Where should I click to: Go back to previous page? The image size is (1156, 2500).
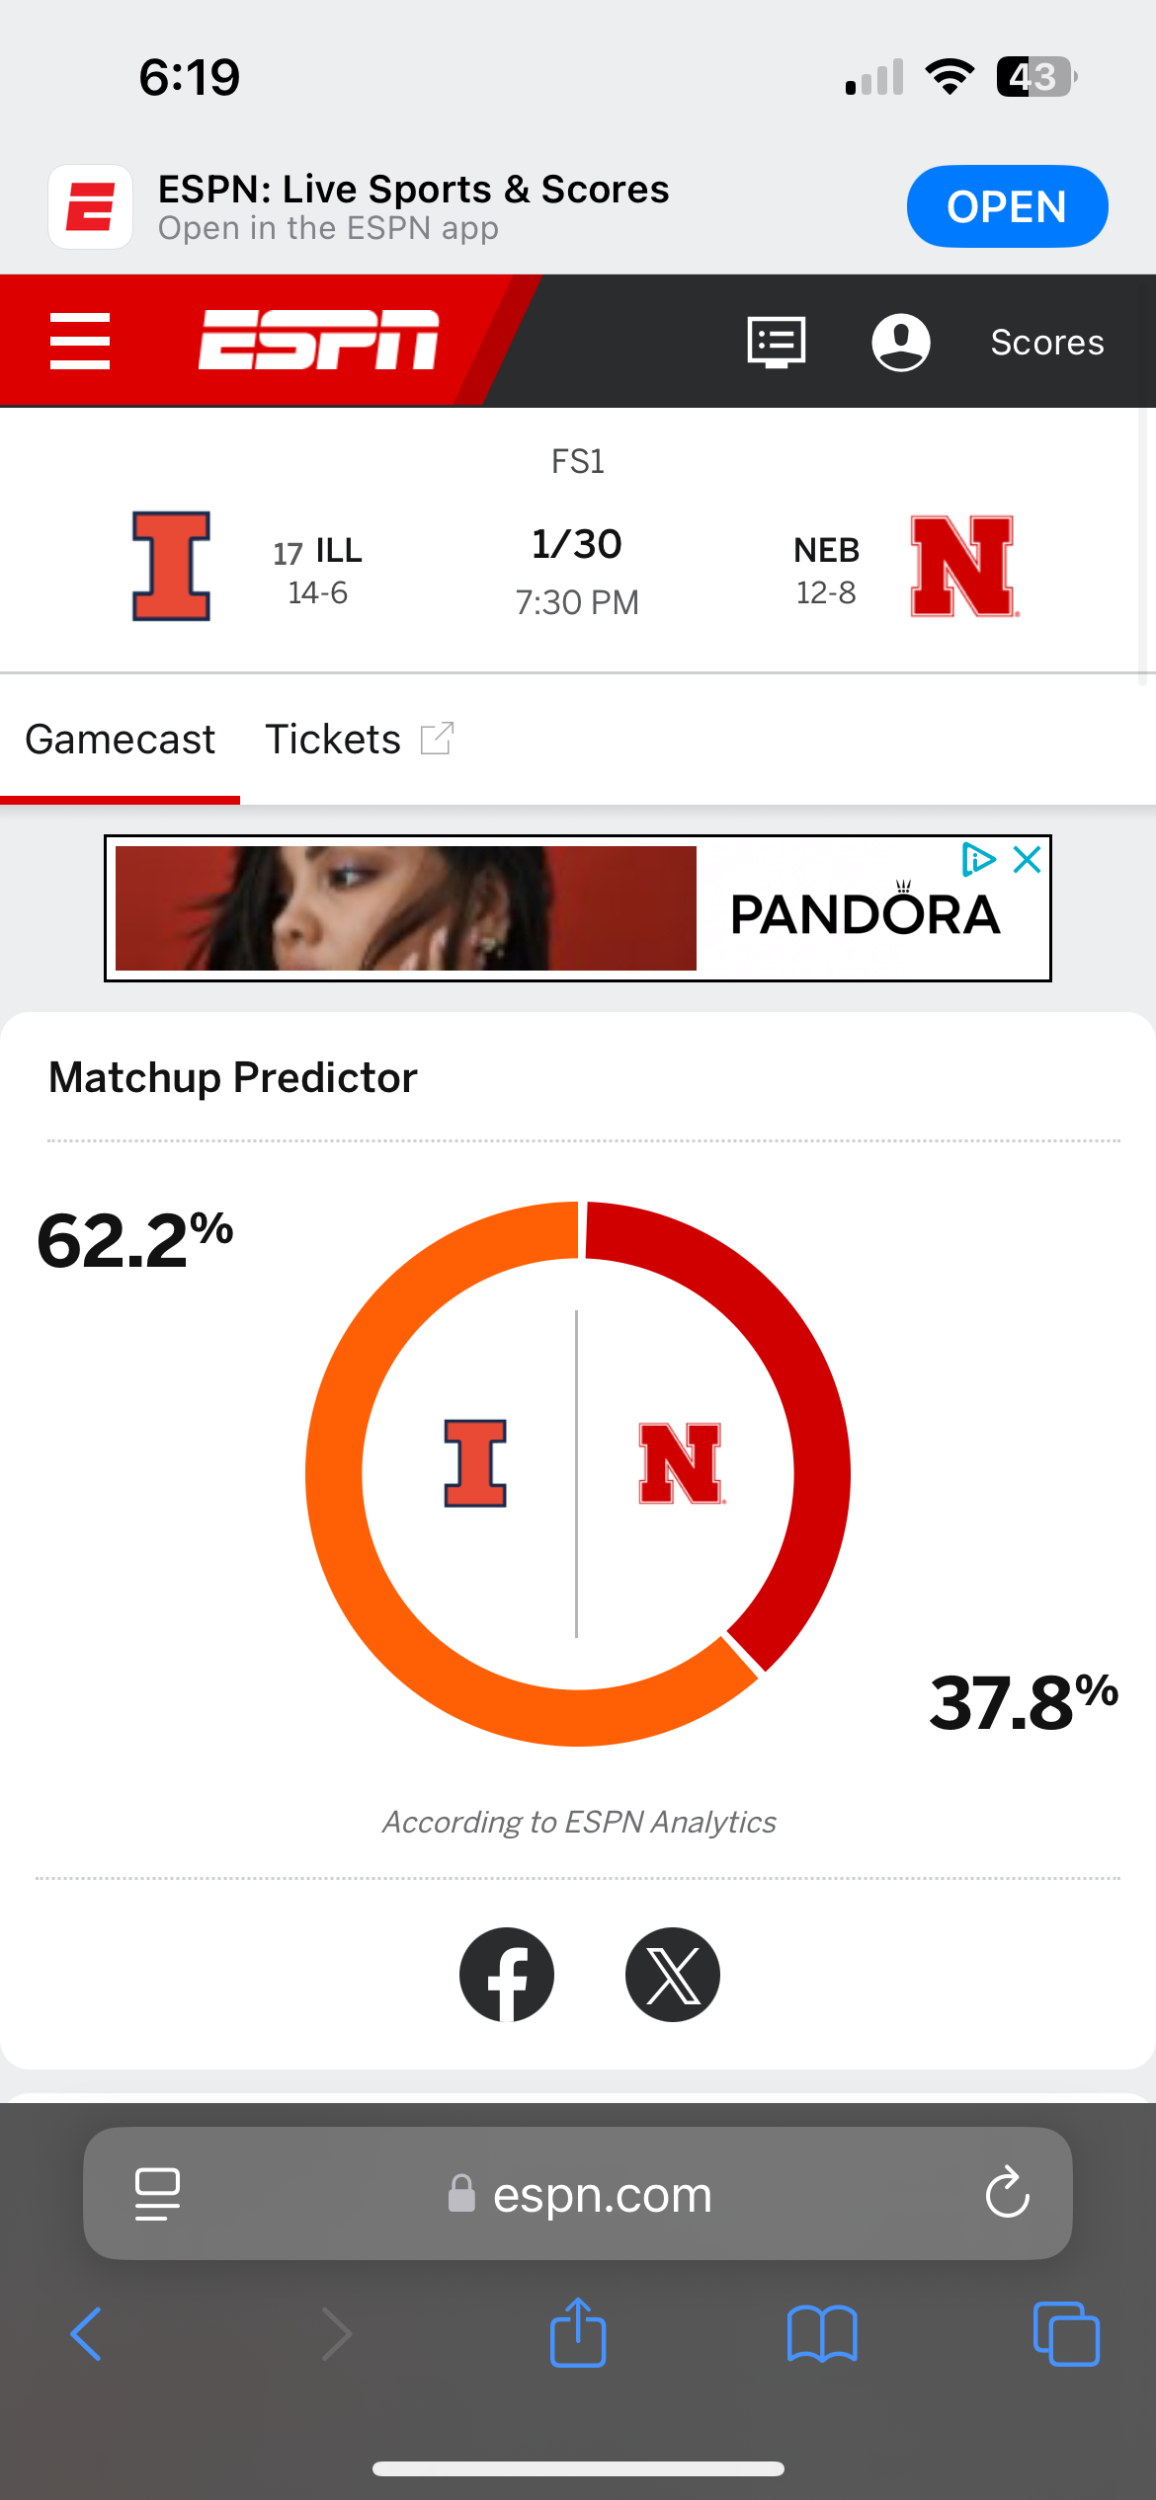pyautogui.click(x=86, y=2333)
